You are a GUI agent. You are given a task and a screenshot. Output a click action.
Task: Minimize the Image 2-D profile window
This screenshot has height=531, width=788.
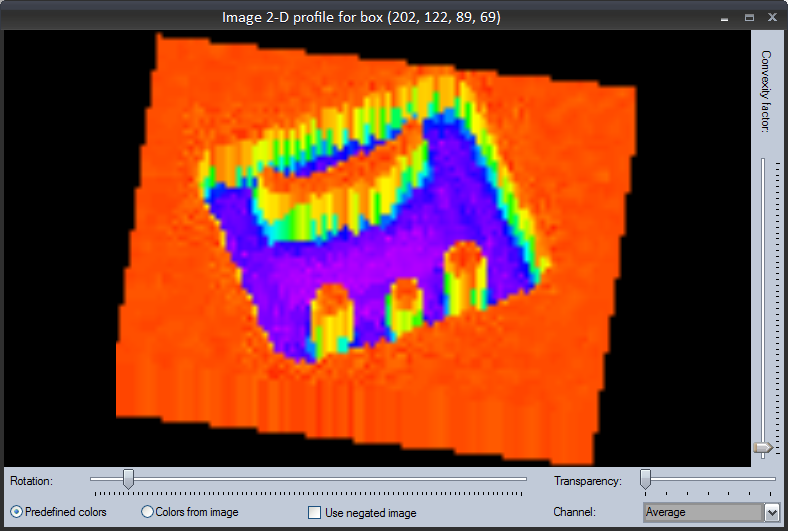pos(723,18)
